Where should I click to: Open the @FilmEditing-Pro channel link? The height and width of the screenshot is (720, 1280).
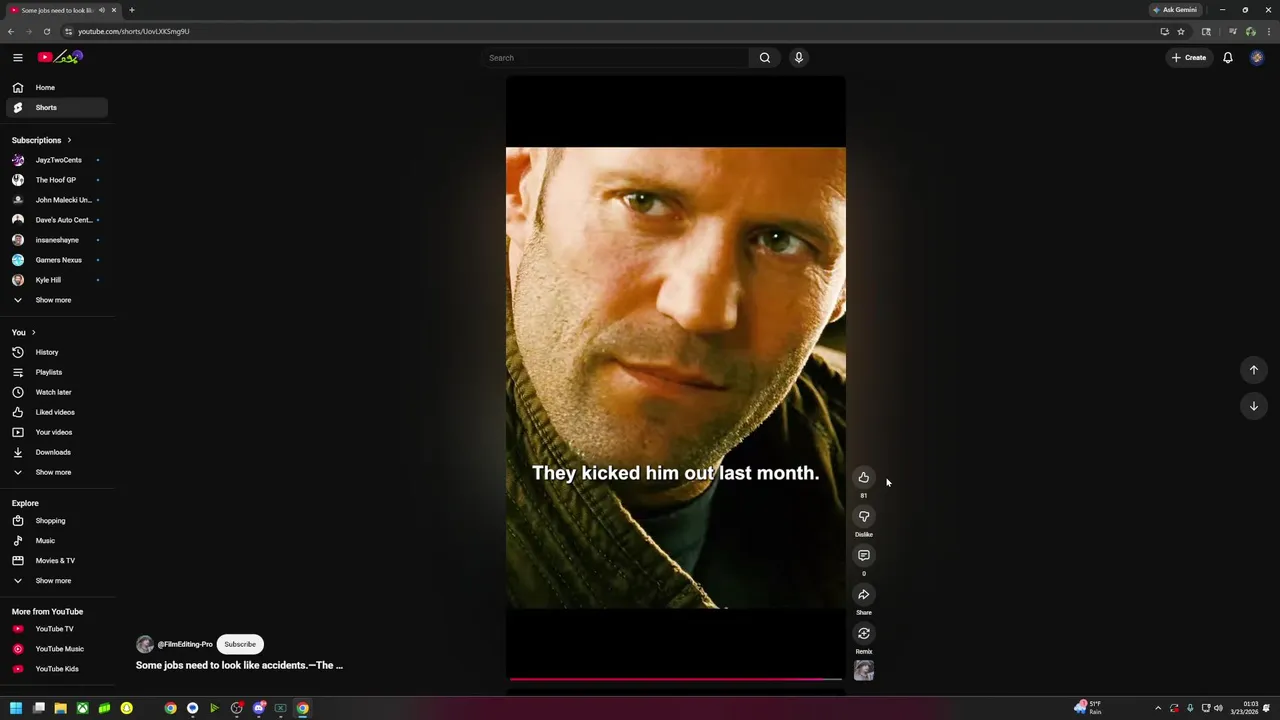click(x=185, y=644)
